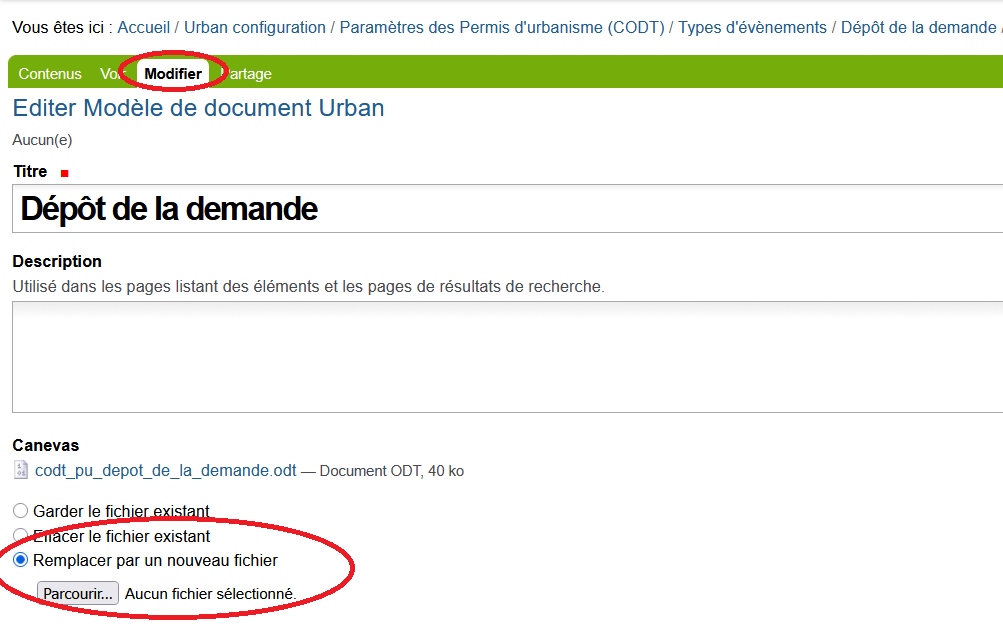
Task: Open the codt_pu_depot_de_la_demande.odt file link
Action: pyautogui.click(x=165, y=470)
